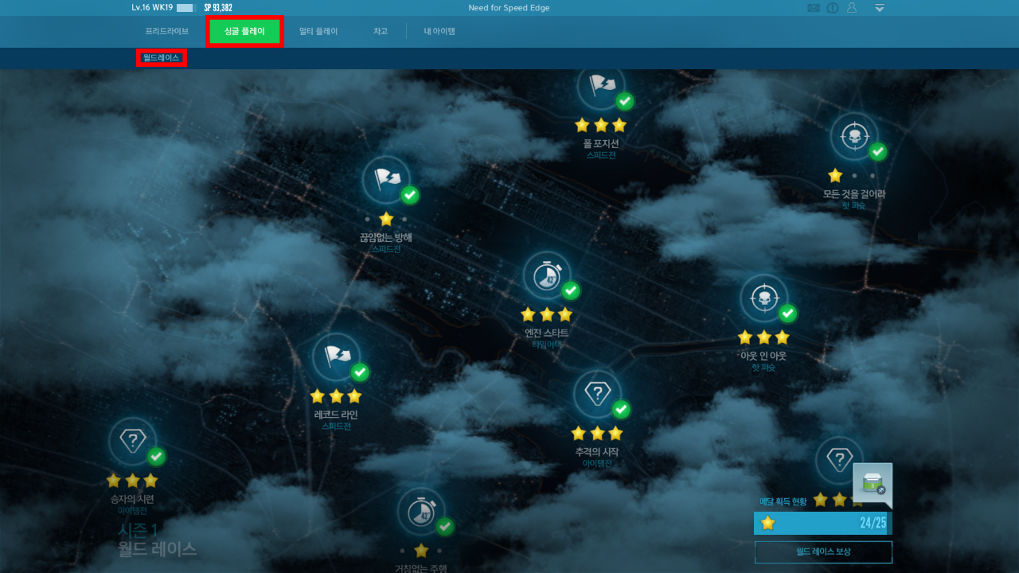Open the user profile icon in title bar

(x=852, y=8)
